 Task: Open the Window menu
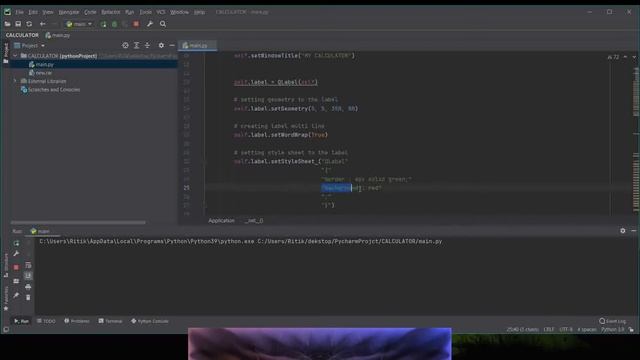179,12
